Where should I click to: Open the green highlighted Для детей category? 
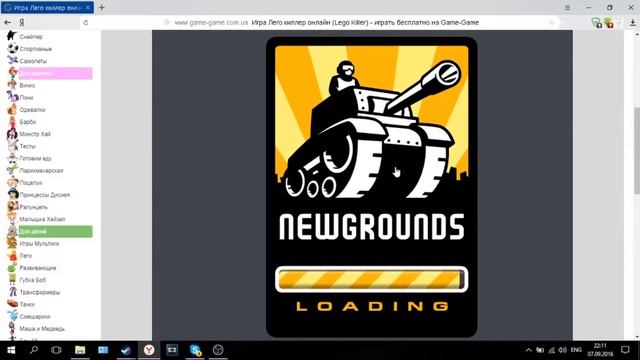[55, 231]
